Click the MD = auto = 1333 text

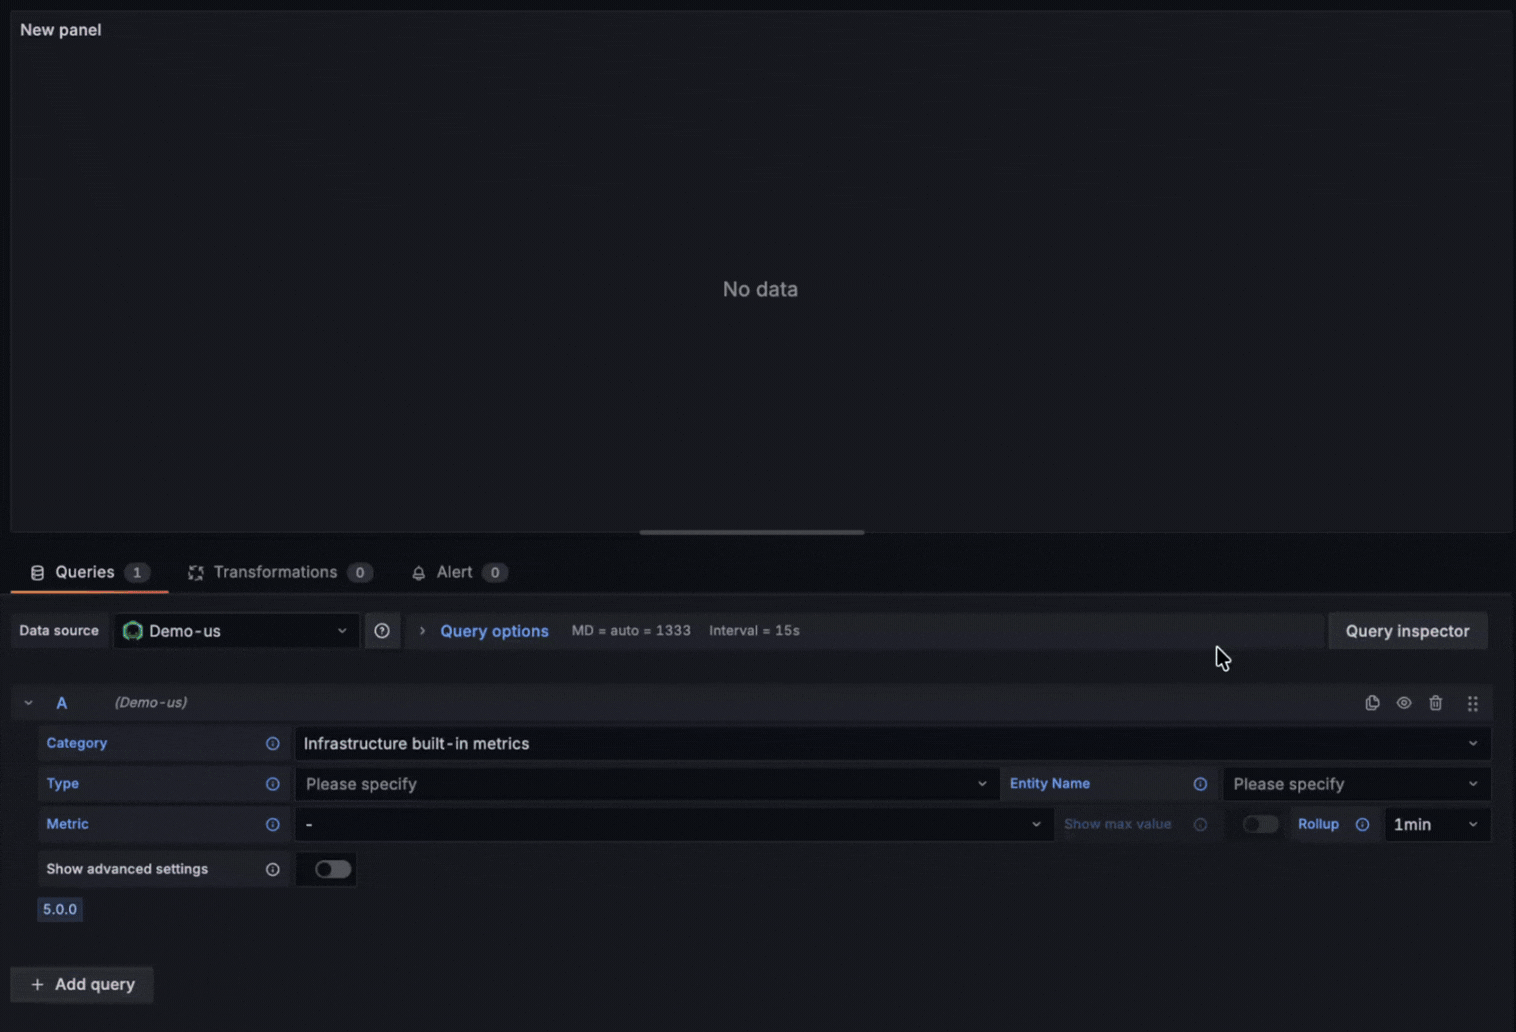click(x=631, y=631)
